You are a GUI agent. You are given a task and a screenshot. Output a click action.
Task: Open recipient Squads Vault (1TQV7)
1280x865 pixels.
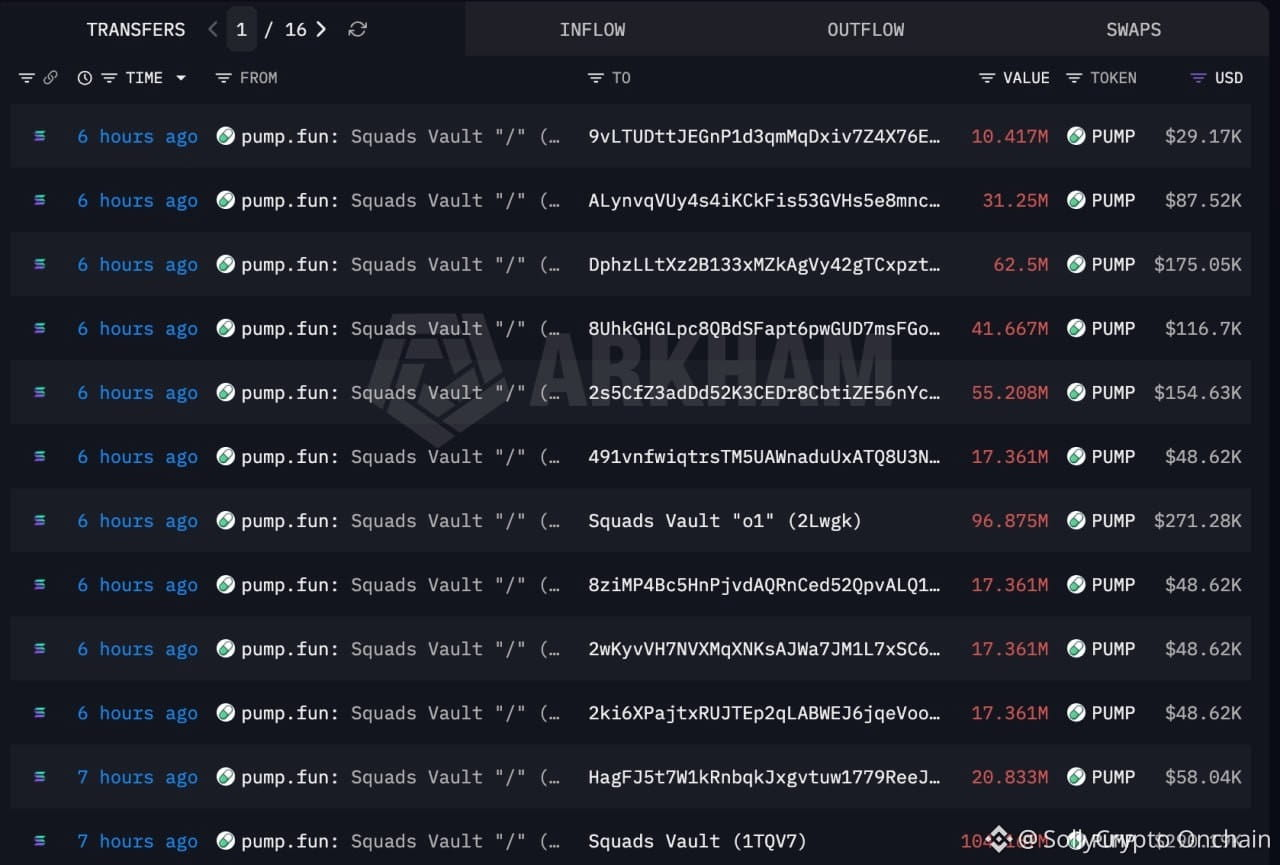point(697,841)
